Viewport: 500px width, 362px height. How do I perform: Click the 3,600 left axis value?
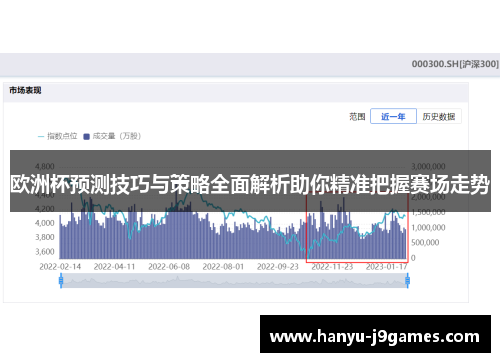(x=45, y=252)
